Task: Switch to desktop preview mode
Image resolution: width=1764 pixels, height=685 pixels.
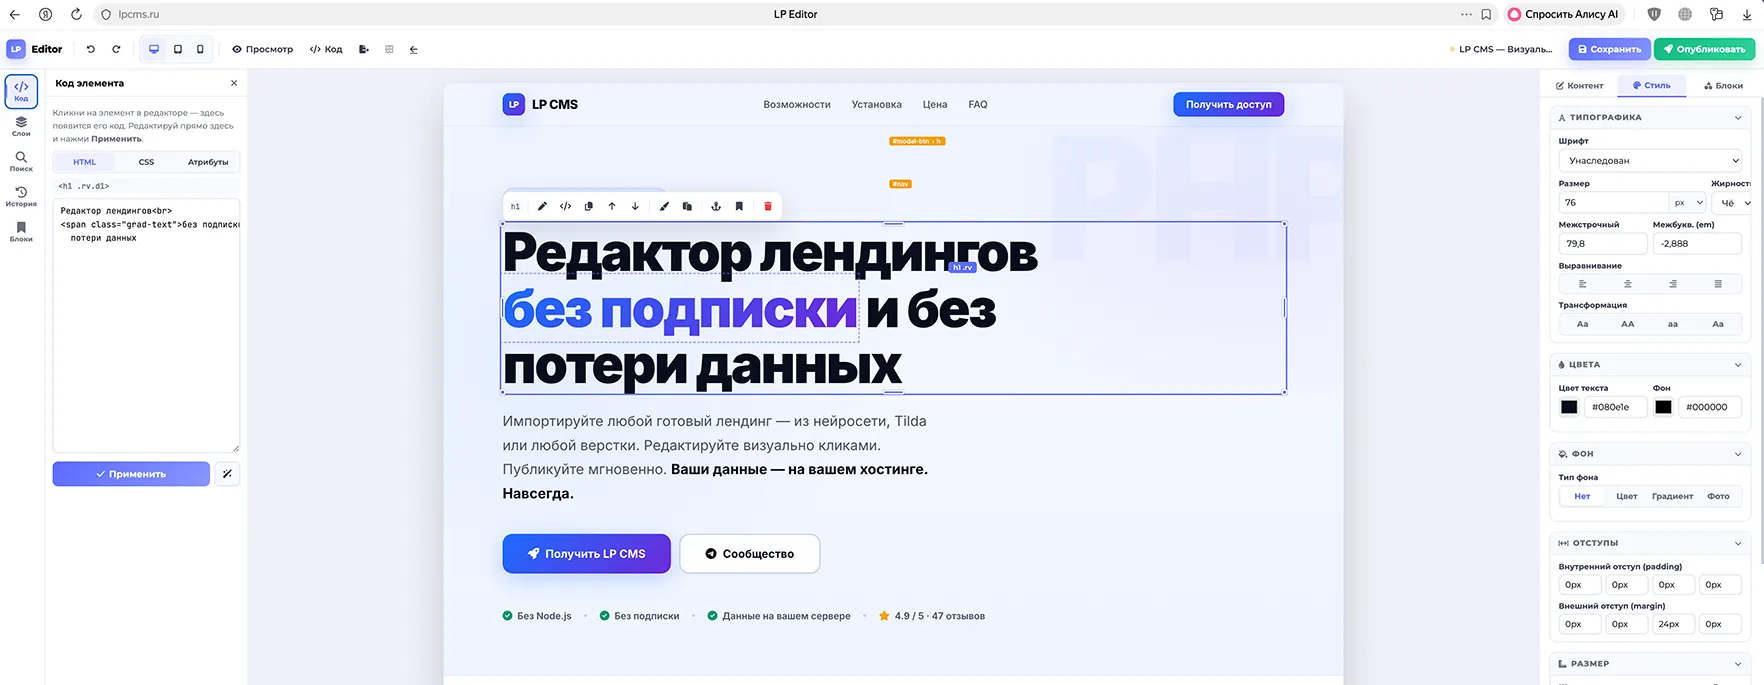Action: tap(154, 49)
